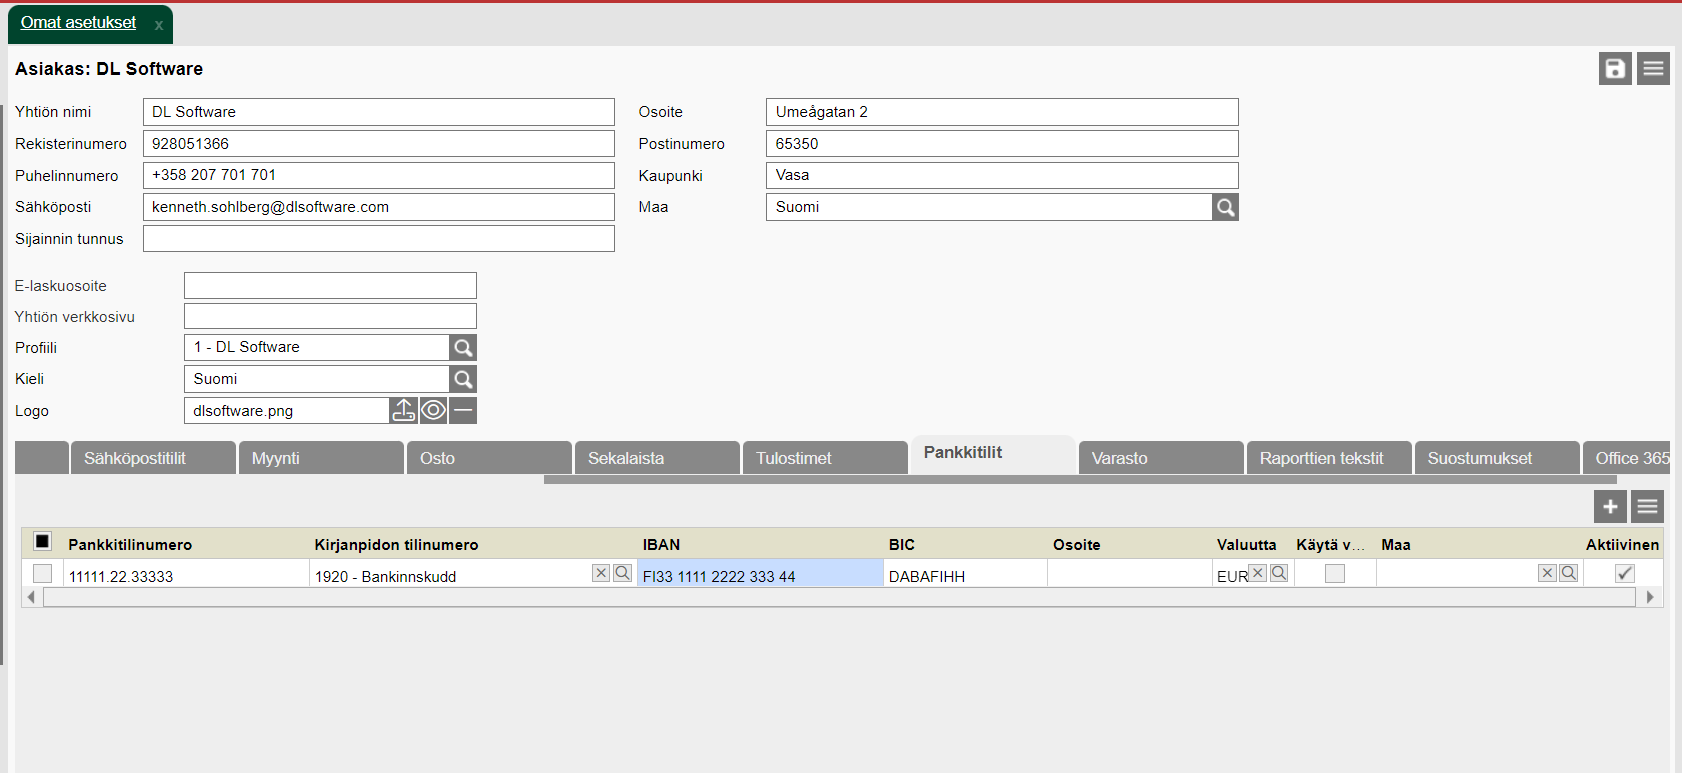The height and width of the screenshot is (773, 1682).
Task: Clear the Maa cell in bank row
Action: point(1547,573)
